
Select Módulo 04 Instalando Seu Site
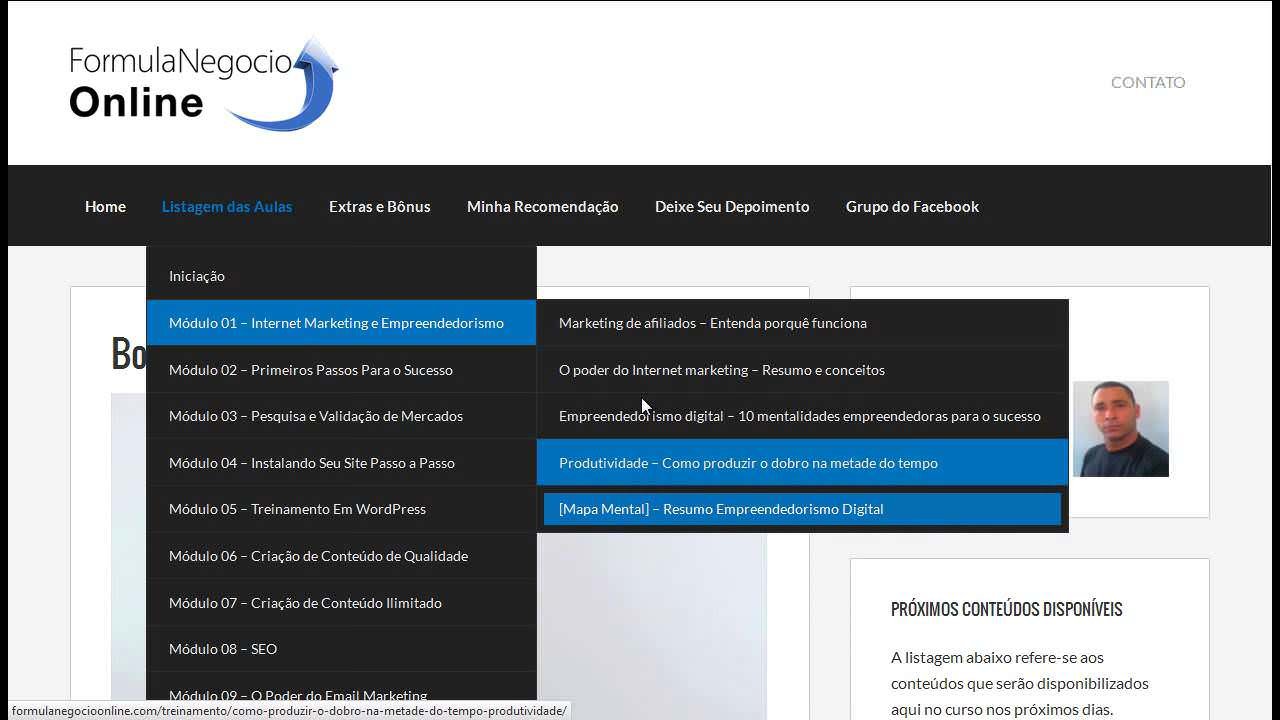311,463
